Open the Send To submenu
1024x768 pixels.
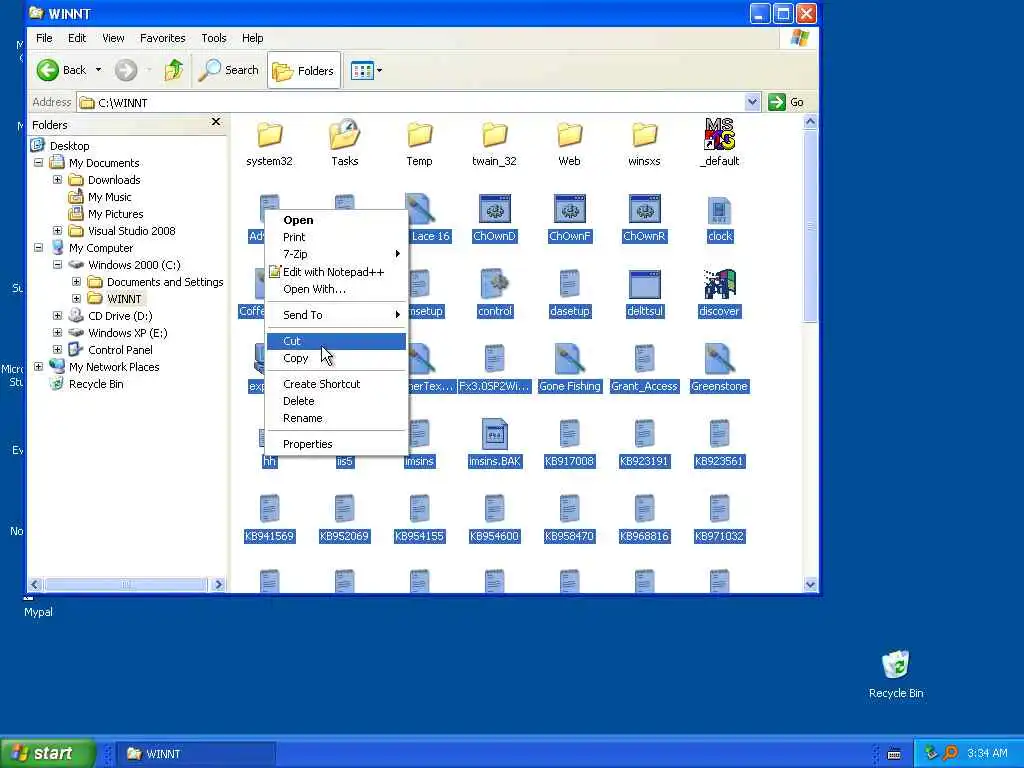[x=336, y=315]
